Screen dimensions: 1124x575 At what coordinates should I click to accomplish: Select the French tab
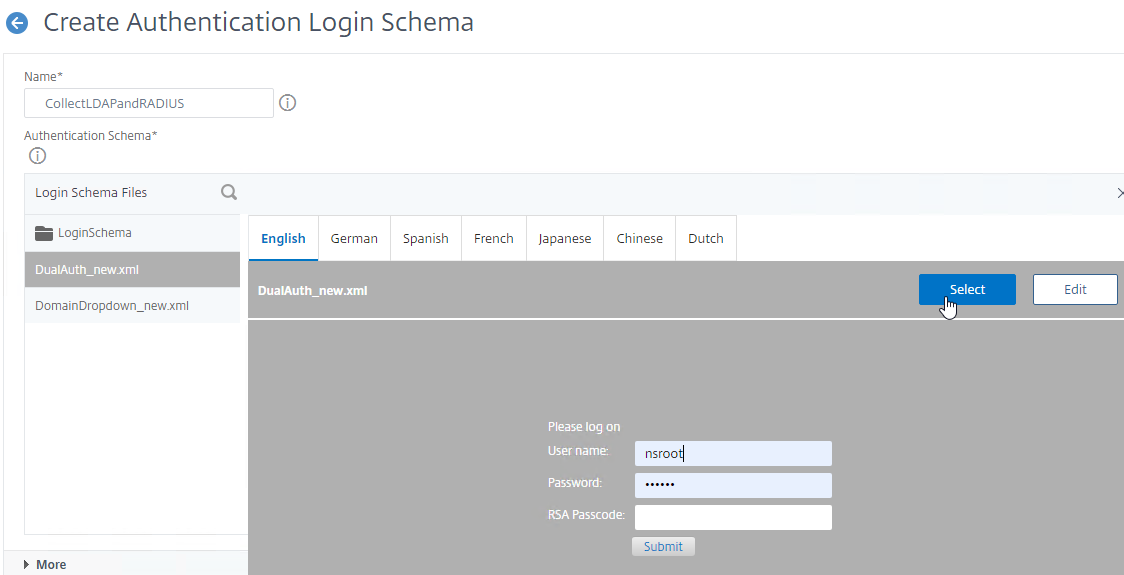(493, 239)
